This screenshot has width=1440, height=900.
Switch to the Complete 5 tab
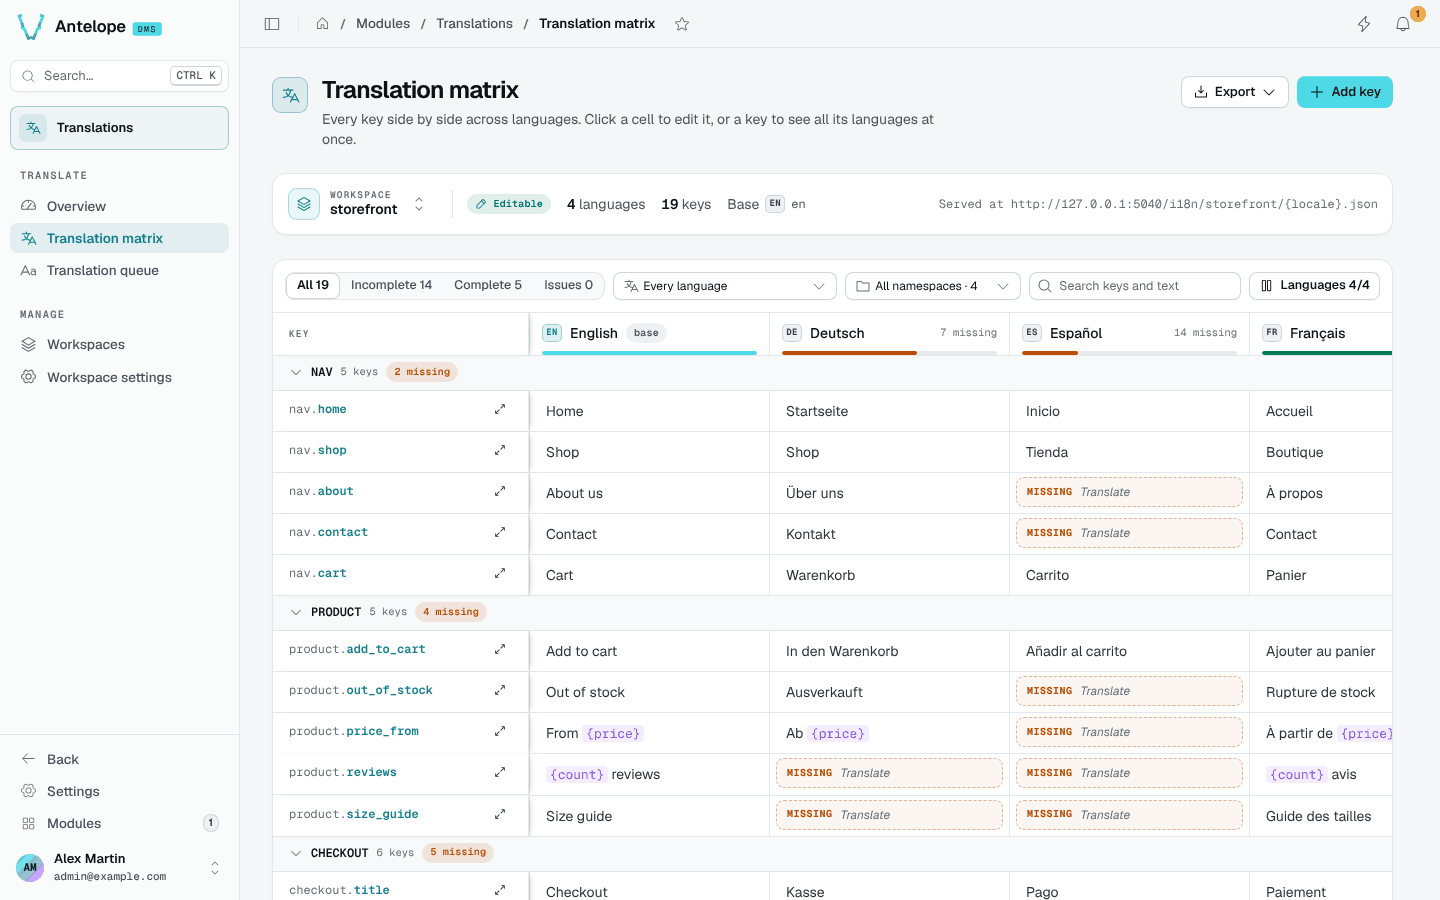click(488, 285)
